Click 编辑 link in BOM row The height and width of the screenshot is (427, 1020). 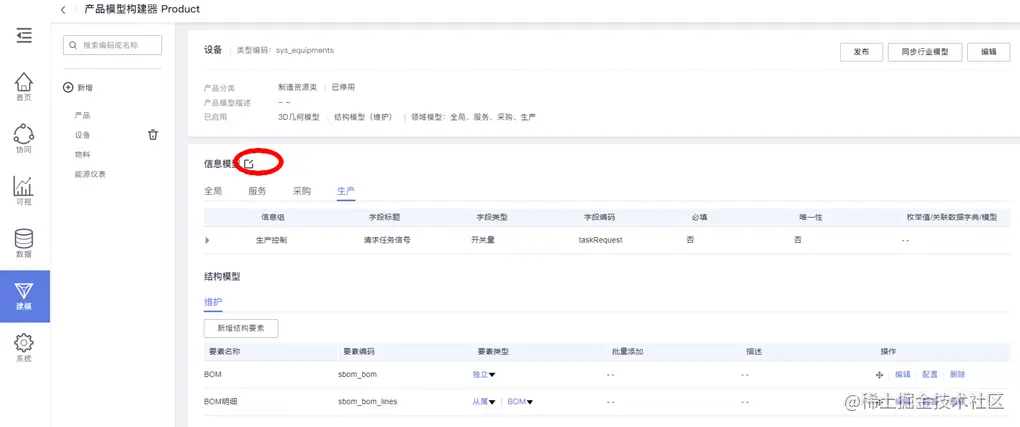pyautogui.click(x=902, y=375)
